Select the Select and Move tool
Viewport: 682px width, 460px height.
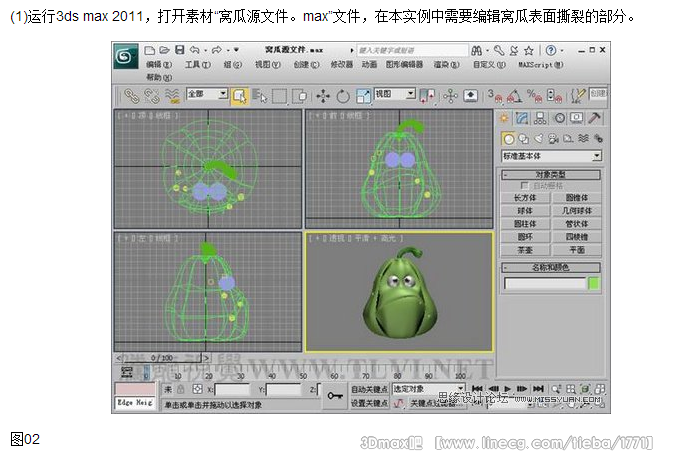[x=323, y=96]
